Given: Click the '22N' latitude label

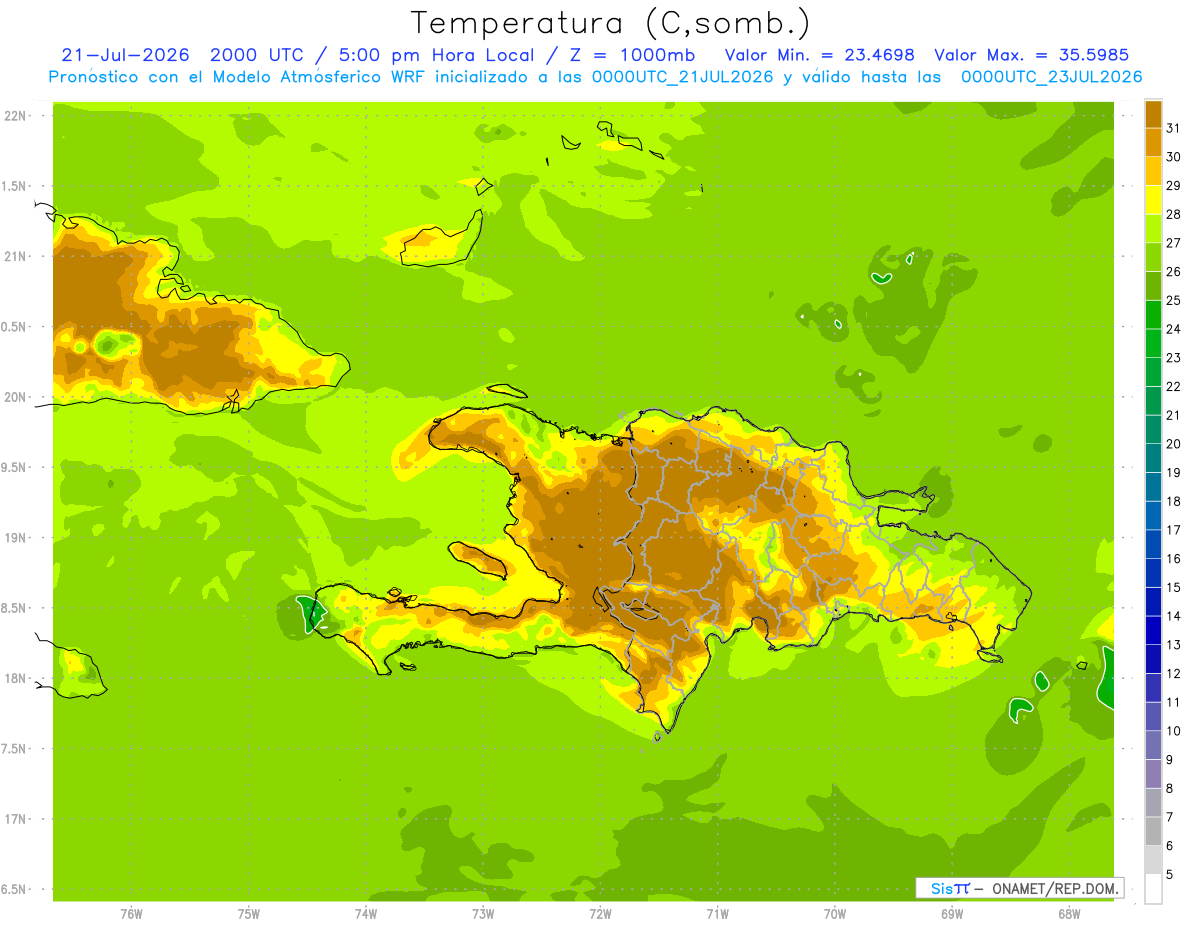Looking at the screenshot, I should (15, 116).
